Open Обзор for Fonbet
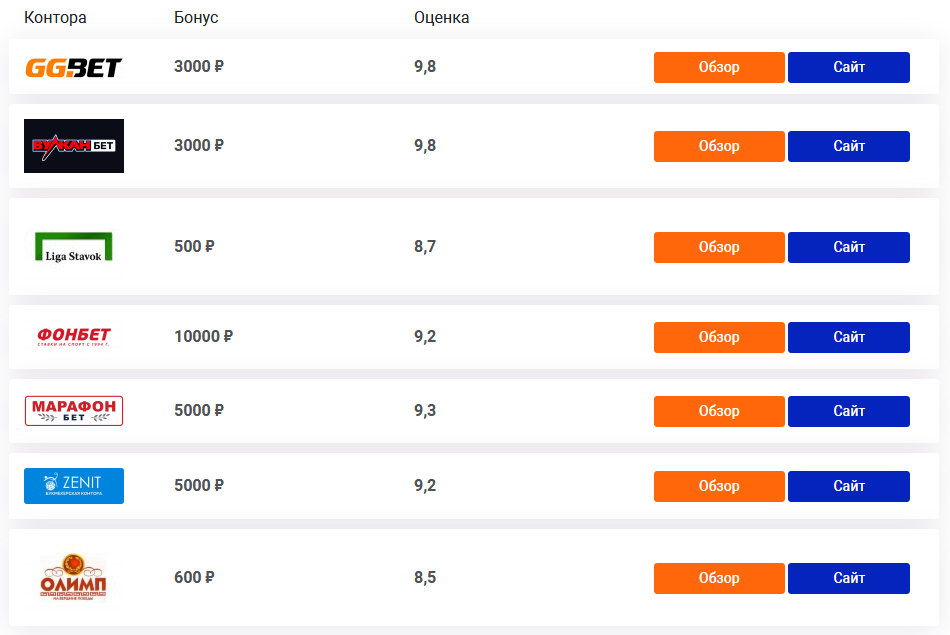 point(719,337)
